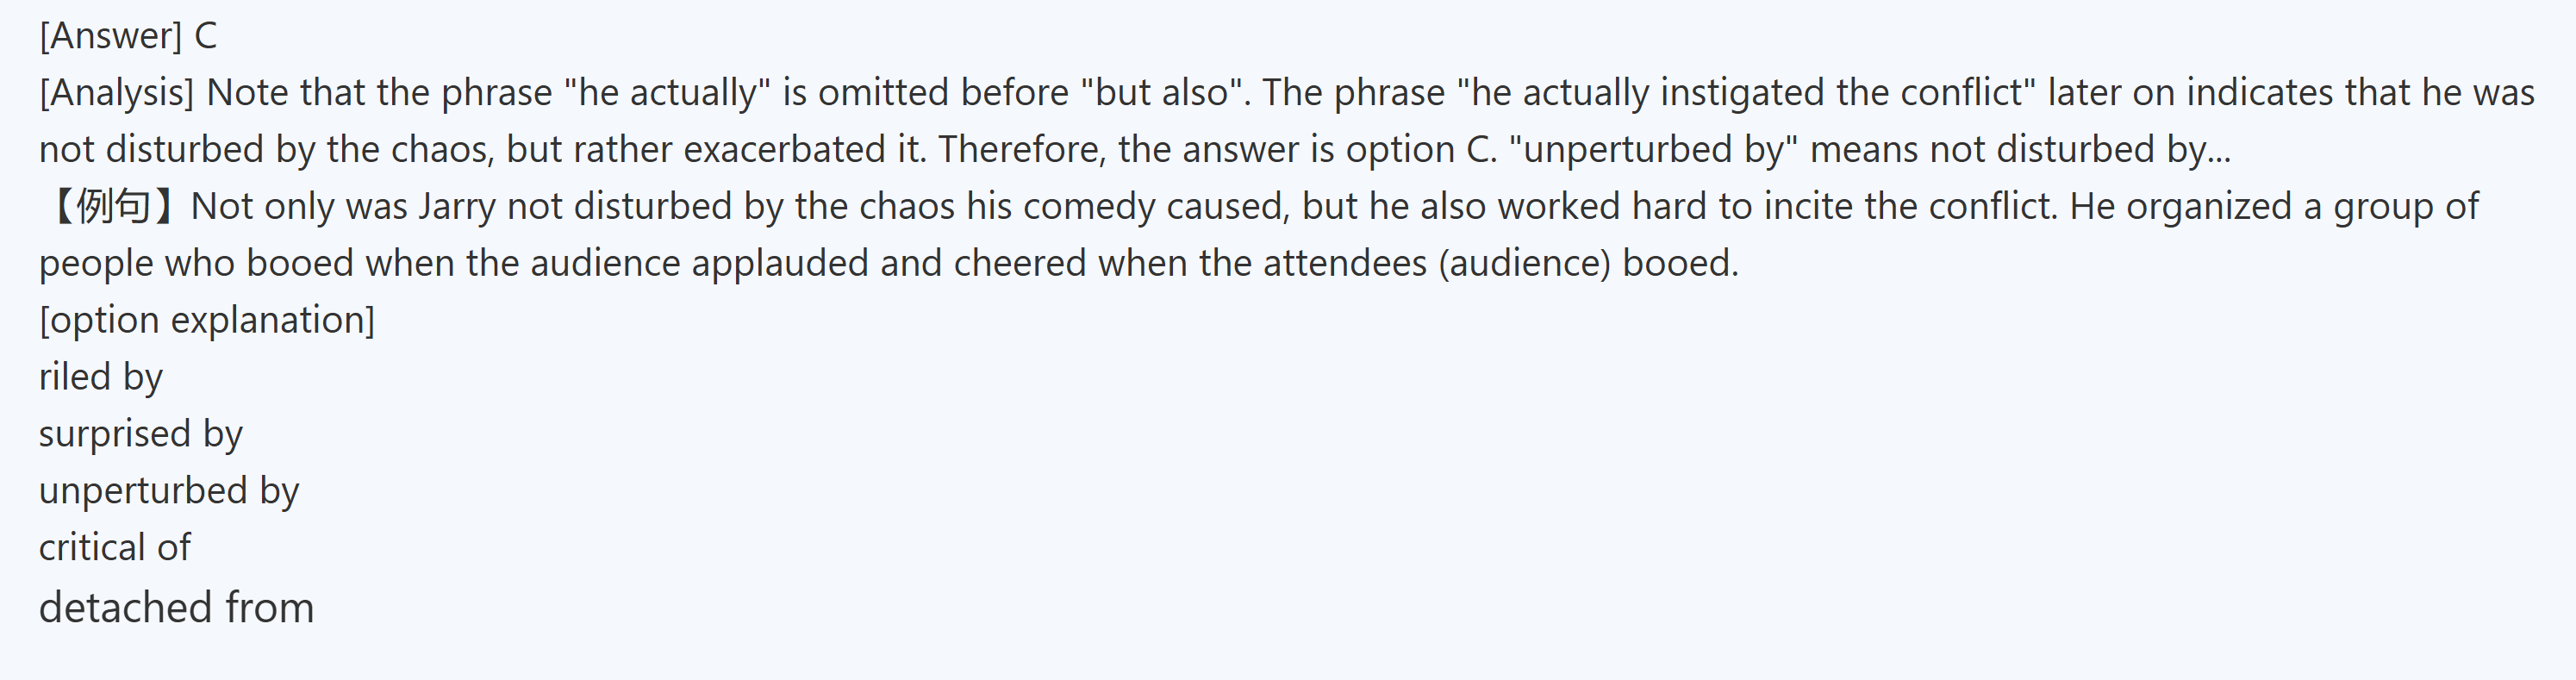Click the answer letter "C" on first line

pyautogui.click(x=205, y=36)
